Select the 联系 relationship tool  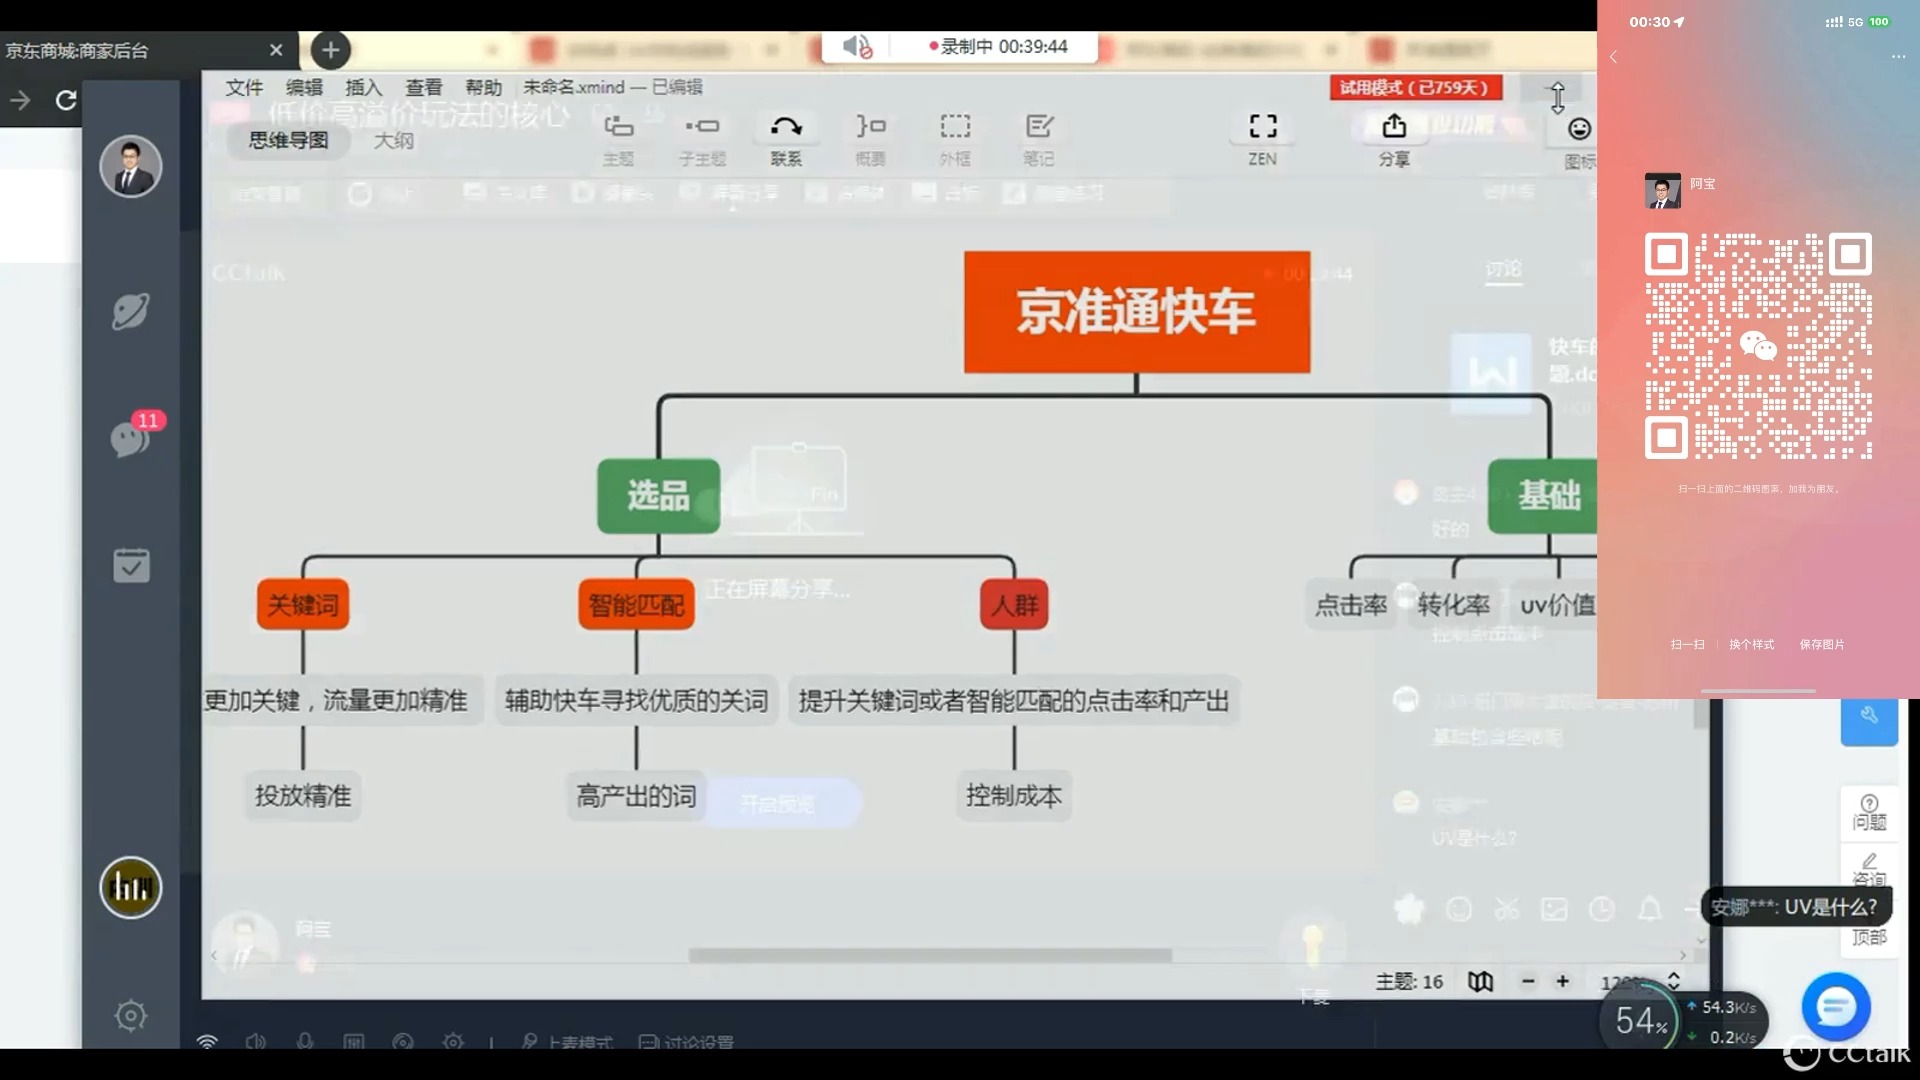click(x=786, y=138)
